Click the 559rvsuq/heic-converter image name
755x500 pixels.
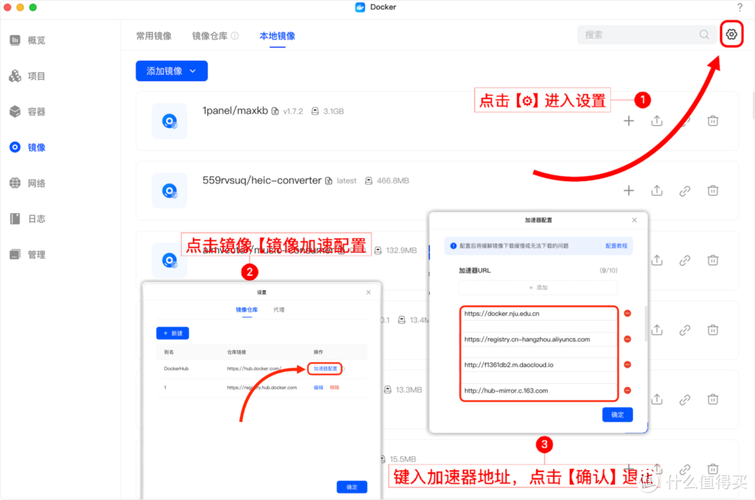click(x=261, y=180)
